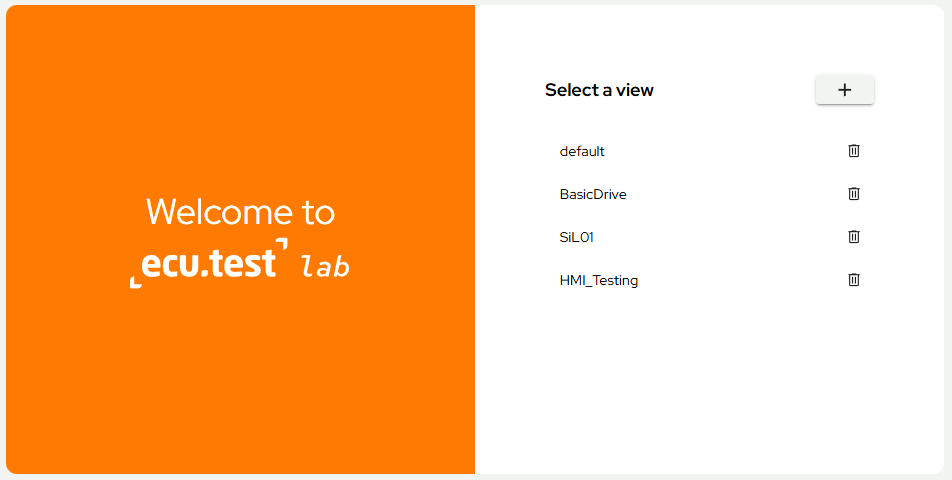Viewport: 952px width, 480px height.
Task: Click the "Welcome to" text
Action: (240, 212)
